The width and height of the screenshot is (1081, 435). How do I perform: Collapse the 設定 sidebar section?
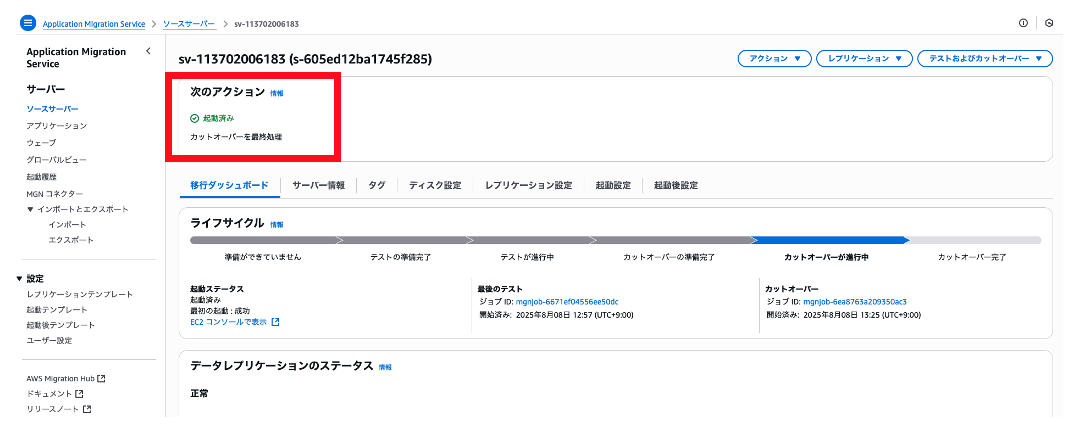point(19,279)
